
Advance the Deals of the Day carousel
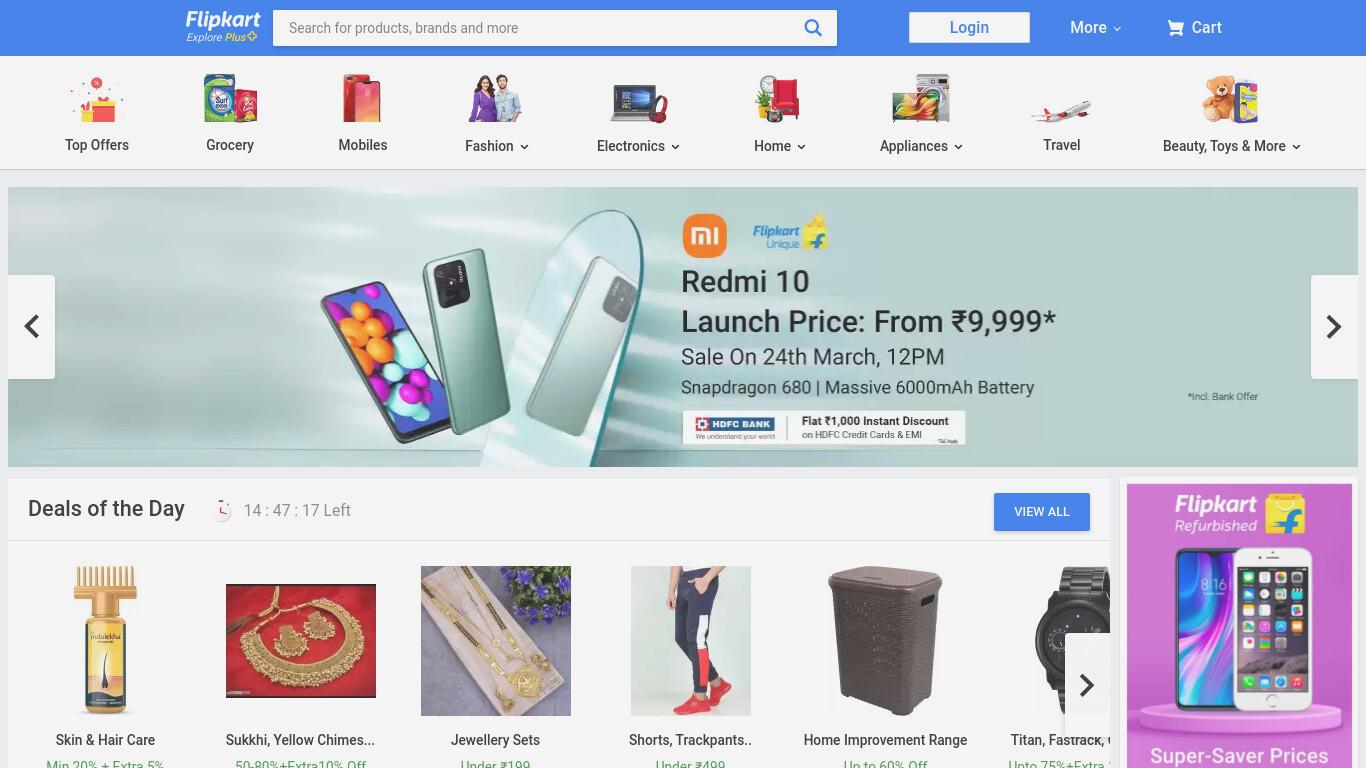click(x=1087, y=685)
